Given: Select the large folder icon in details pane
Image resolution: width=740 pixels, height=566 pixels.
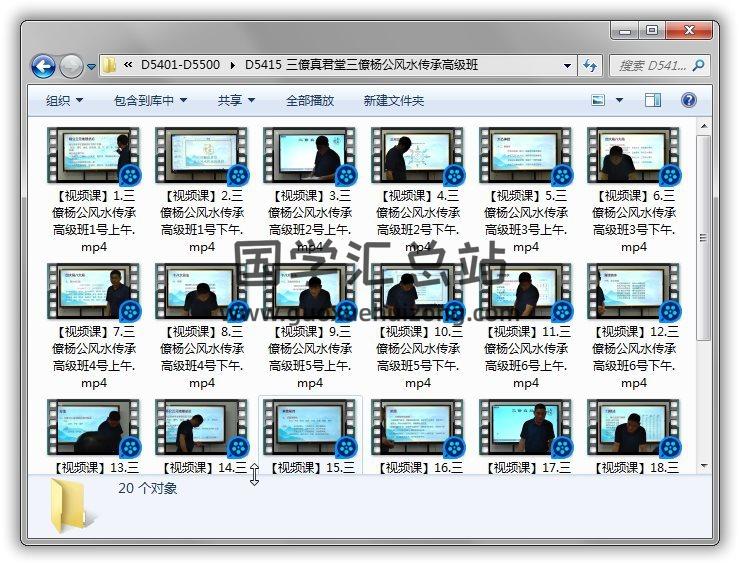Looking at the screenshot, I should coord(72,502).
